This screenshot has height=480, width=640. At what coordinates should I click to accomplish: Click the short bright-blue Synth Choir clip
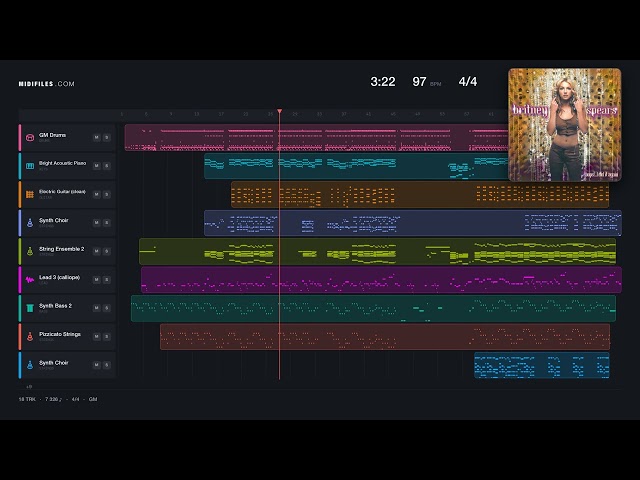(x=542, y=365)
